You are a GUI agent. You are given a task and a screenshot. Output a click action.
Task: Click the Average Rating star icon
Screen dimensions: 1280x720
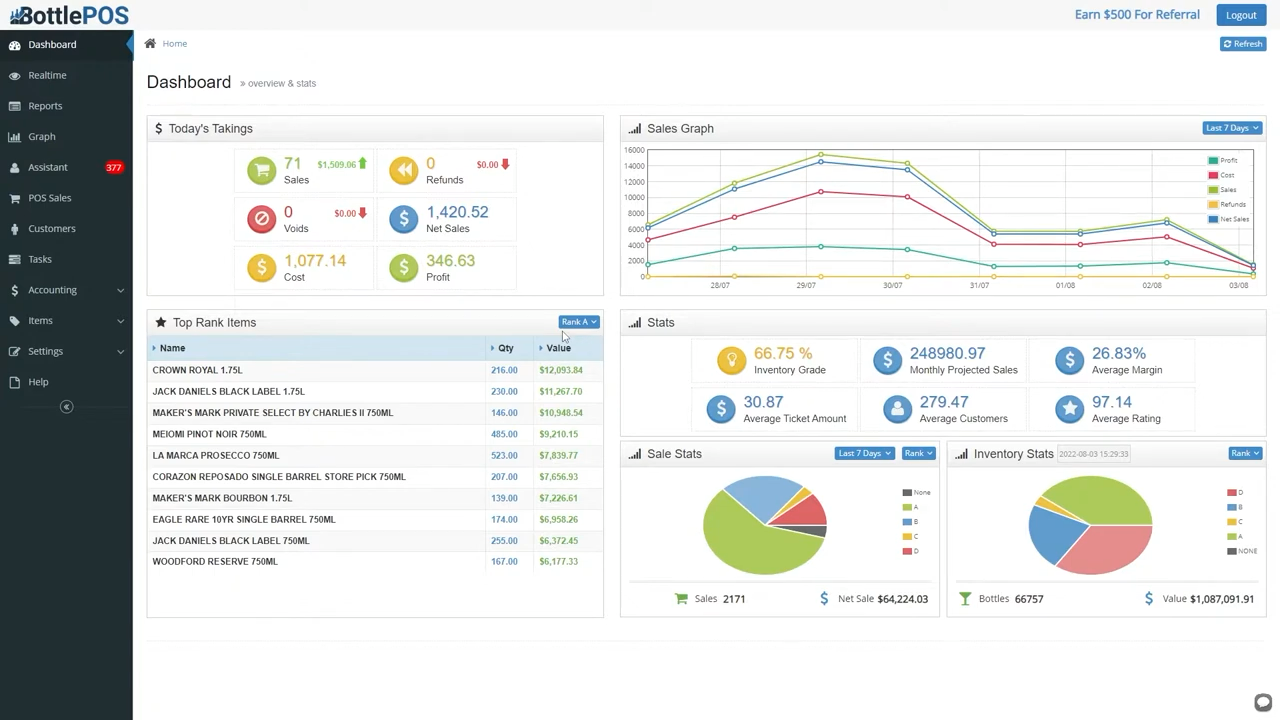click(1069, 408)
